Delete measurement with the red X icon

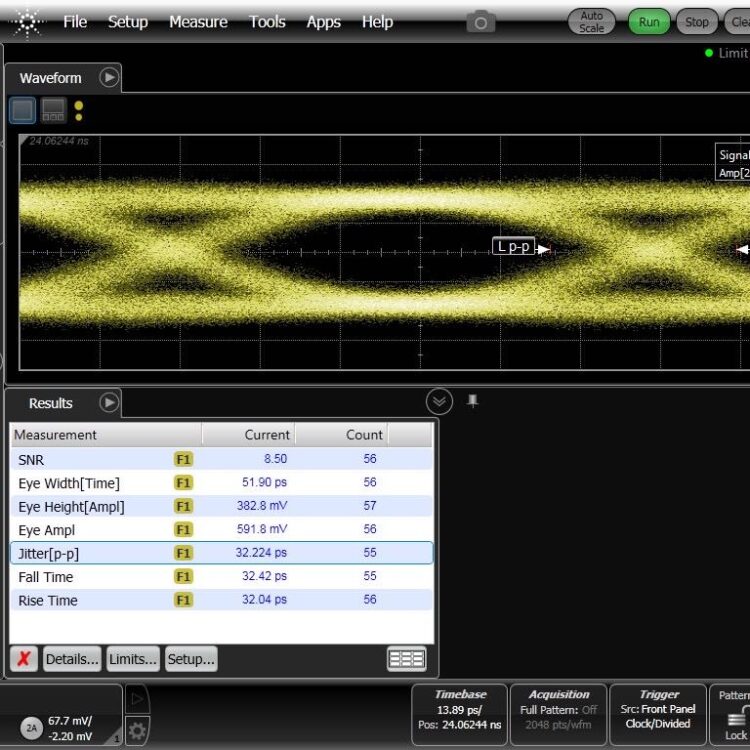pos(24,659)
